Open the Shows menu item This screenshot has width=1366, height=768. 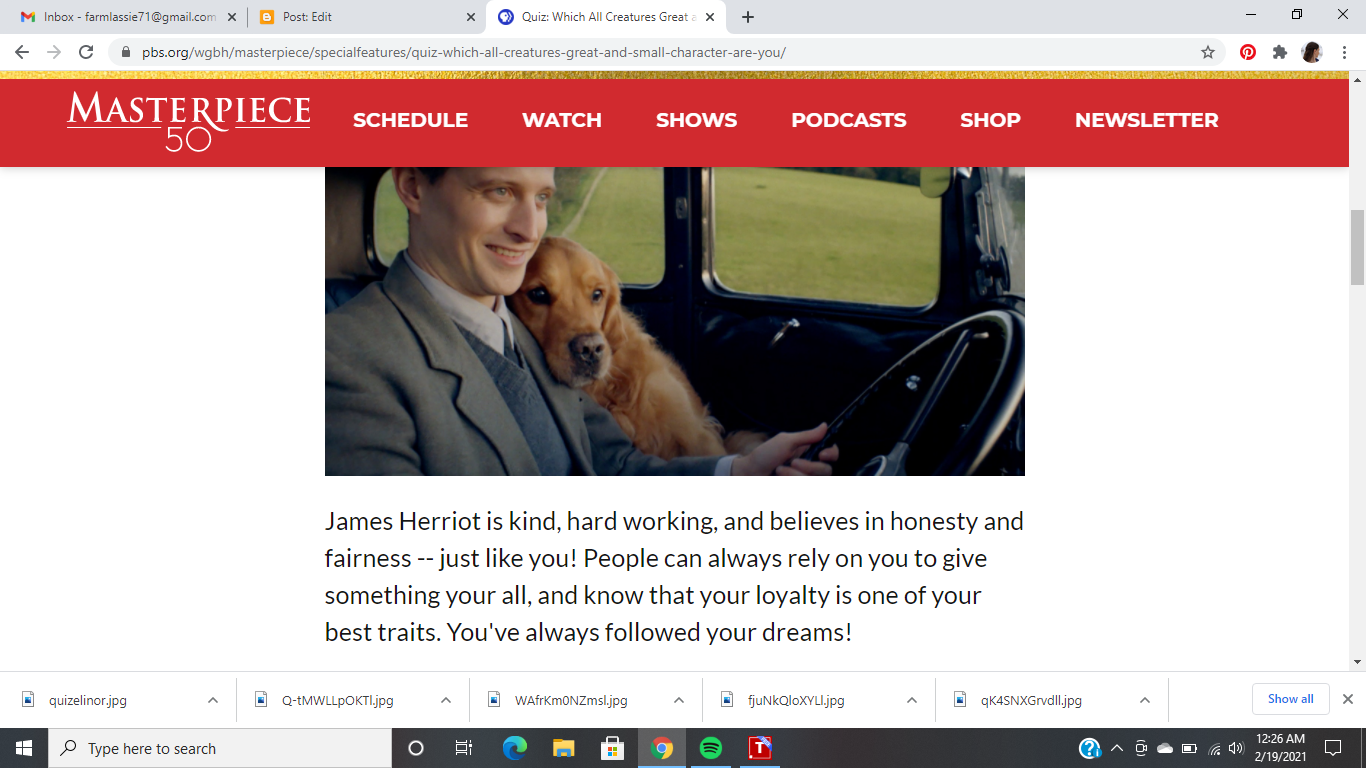(696, 120)
